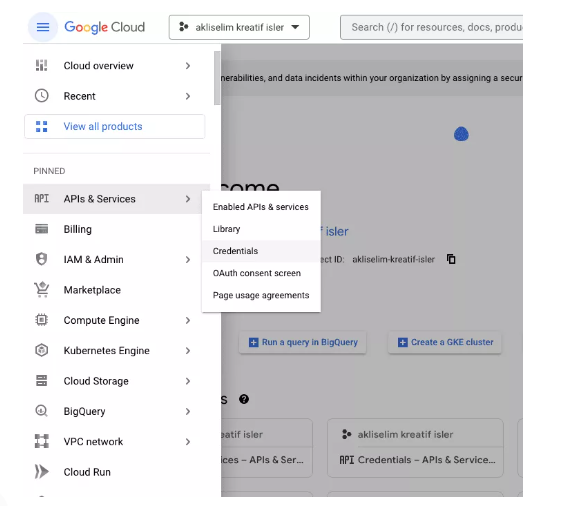Expand the Recent submenu chevron
561x506 pixels.
[x=188, y=96]
